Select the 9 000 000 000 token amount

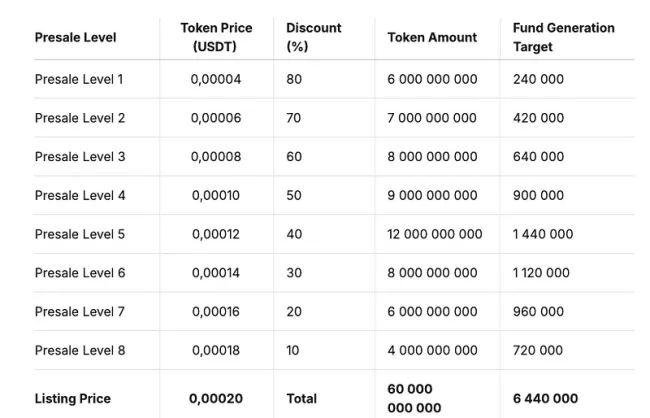point(432,195)
